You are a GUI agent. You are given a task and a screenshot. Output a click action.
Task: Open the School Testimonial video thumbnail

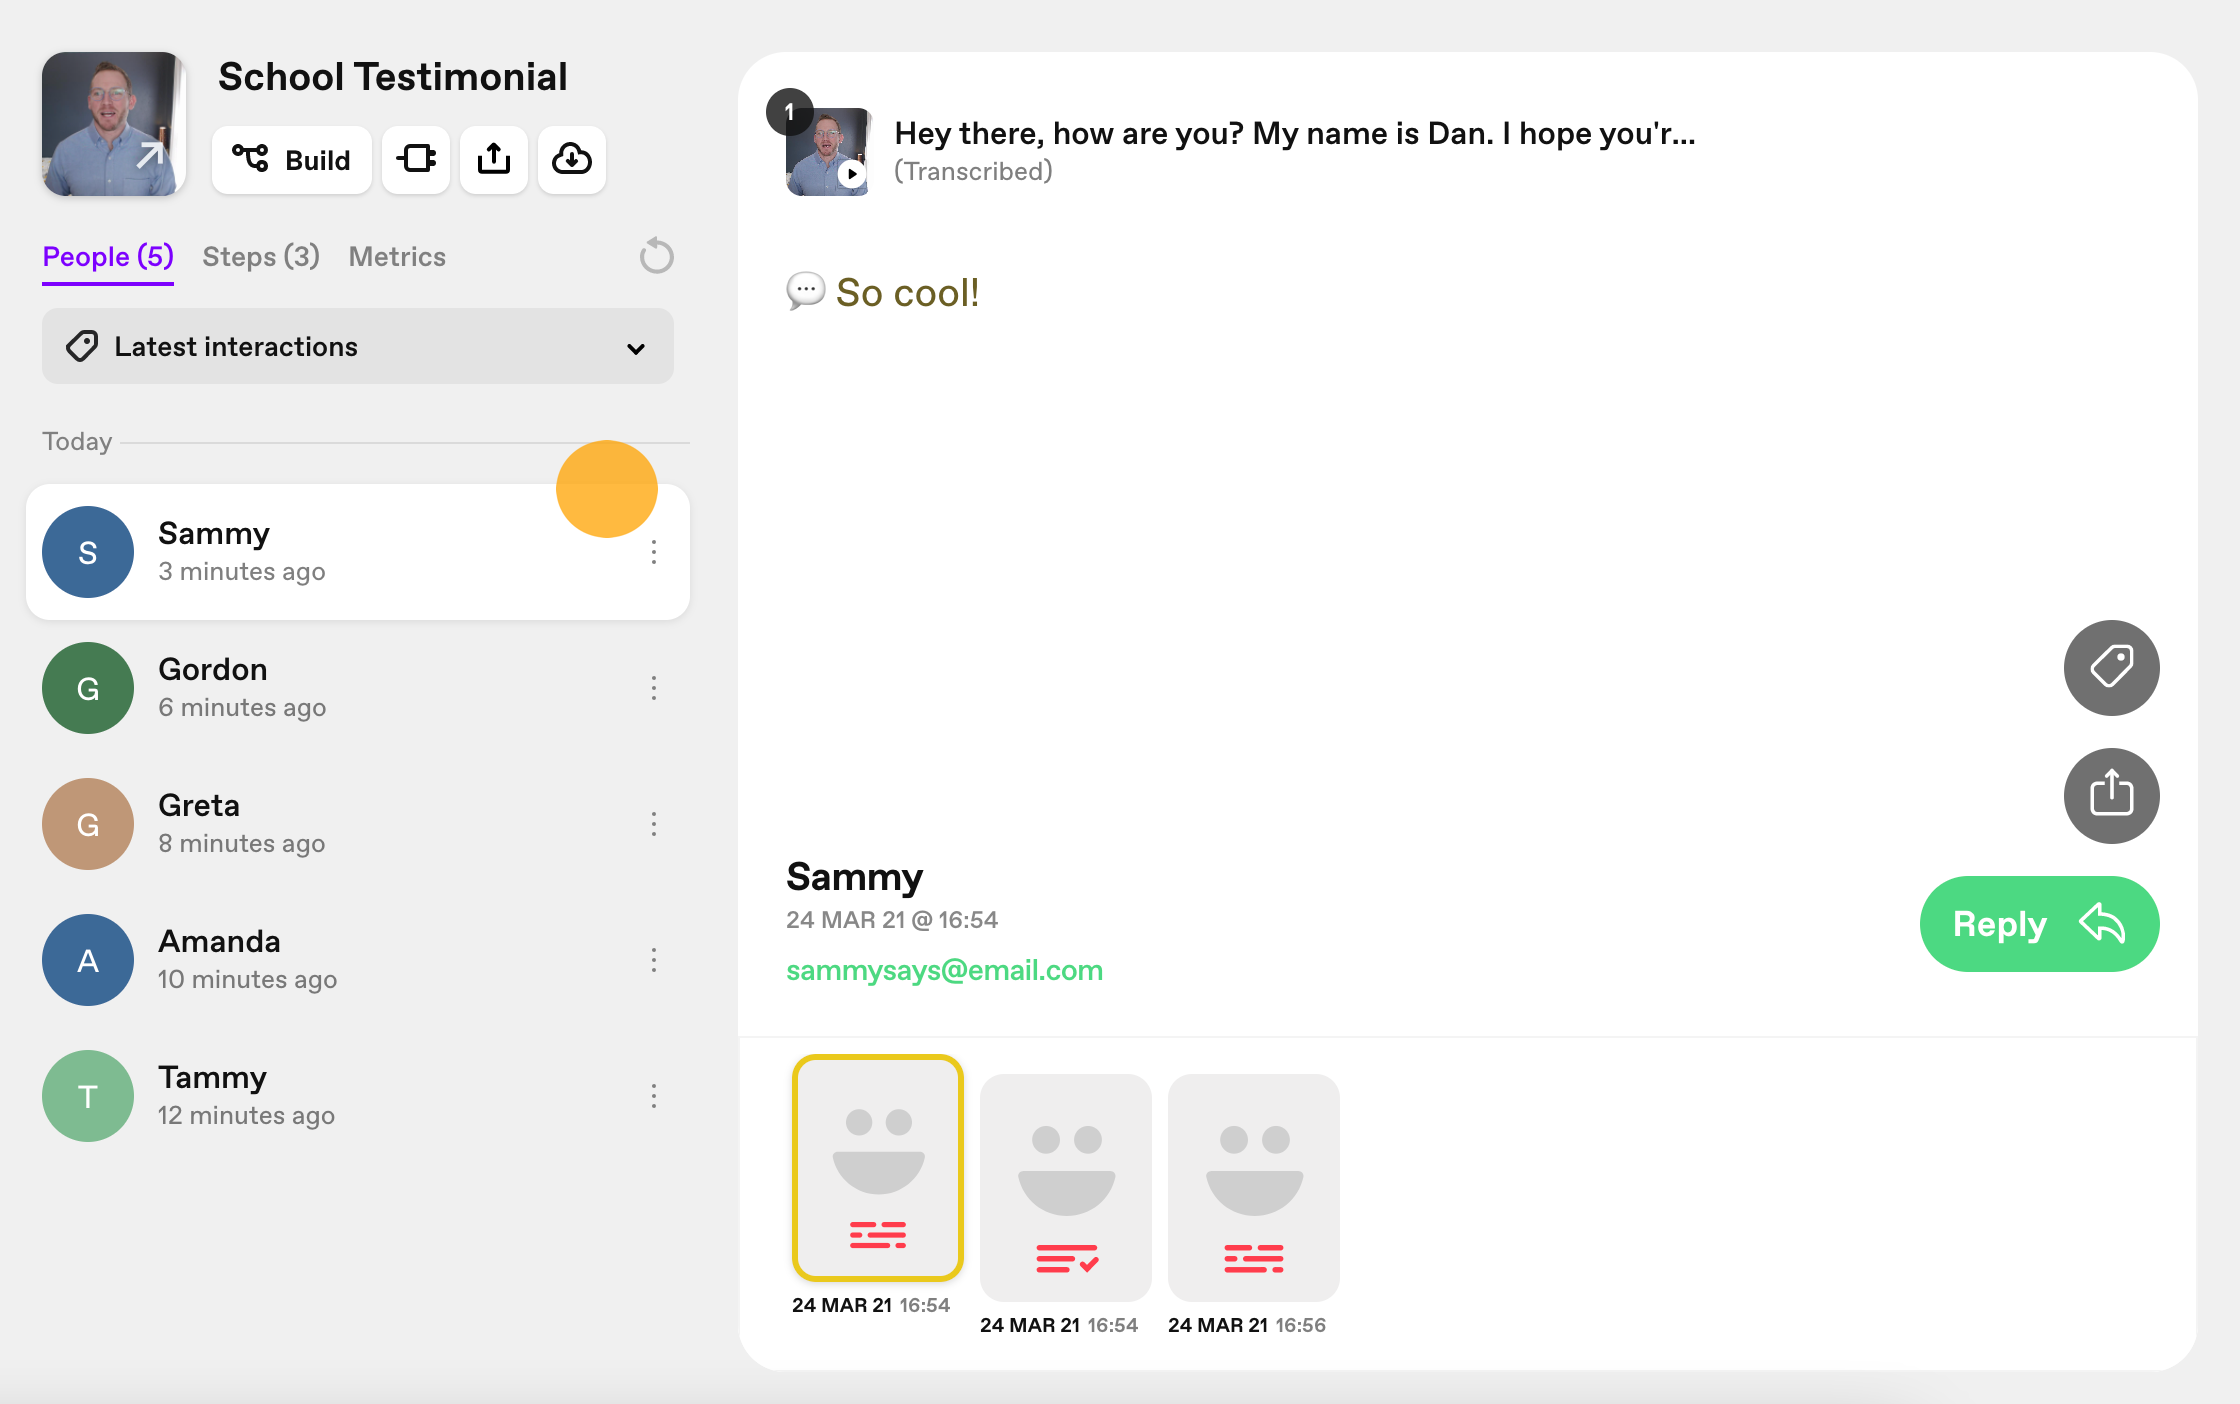(114, 124)
